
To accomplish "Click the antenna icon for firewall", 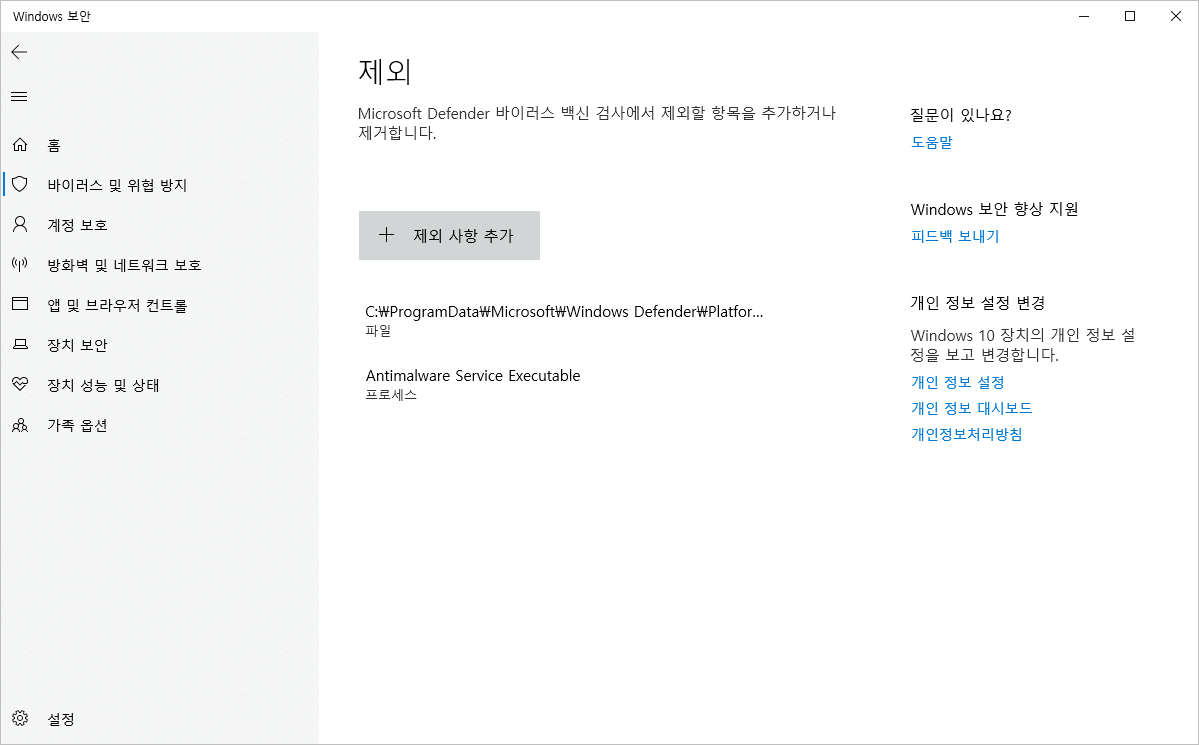I will coord(20,265).
